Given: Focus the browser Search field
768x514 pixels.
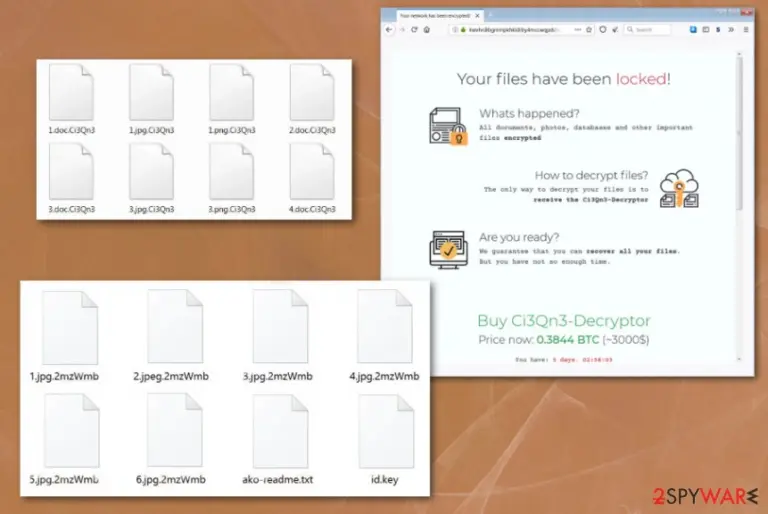Looking at the screenshot, I should pyautogui.click(x=648, y=30).
